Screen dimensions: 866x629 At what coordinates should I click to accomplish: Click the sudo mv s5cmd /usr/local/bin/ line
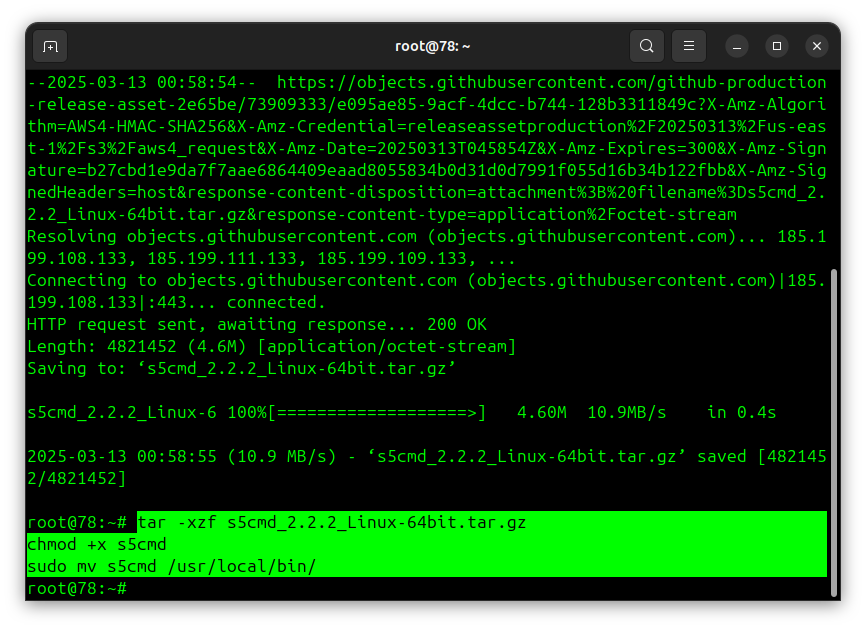point(172,567)
